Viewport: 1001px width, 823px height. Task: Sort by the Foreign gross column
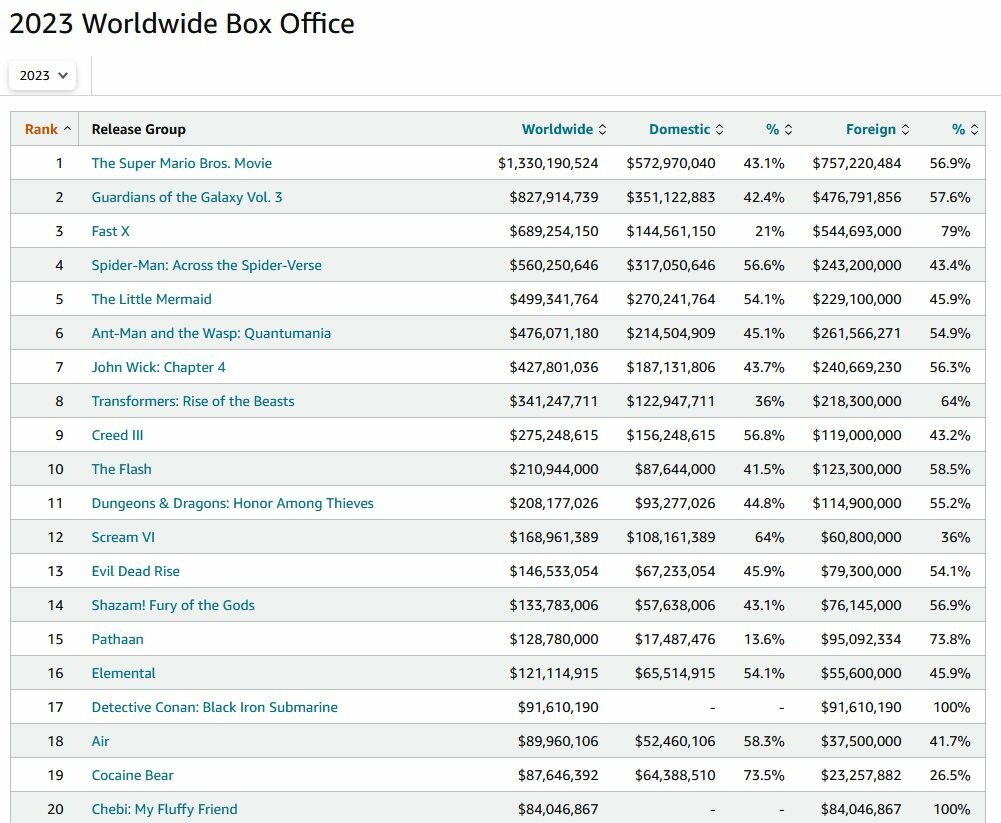click(878, 129)
